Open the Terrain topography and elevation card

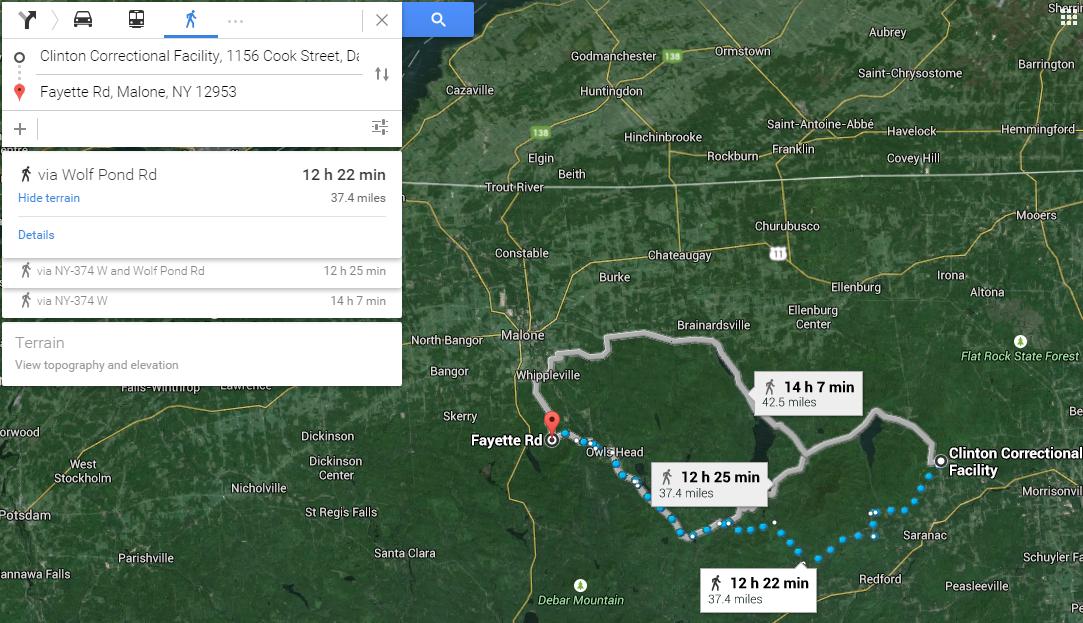[x=201, y=353]
